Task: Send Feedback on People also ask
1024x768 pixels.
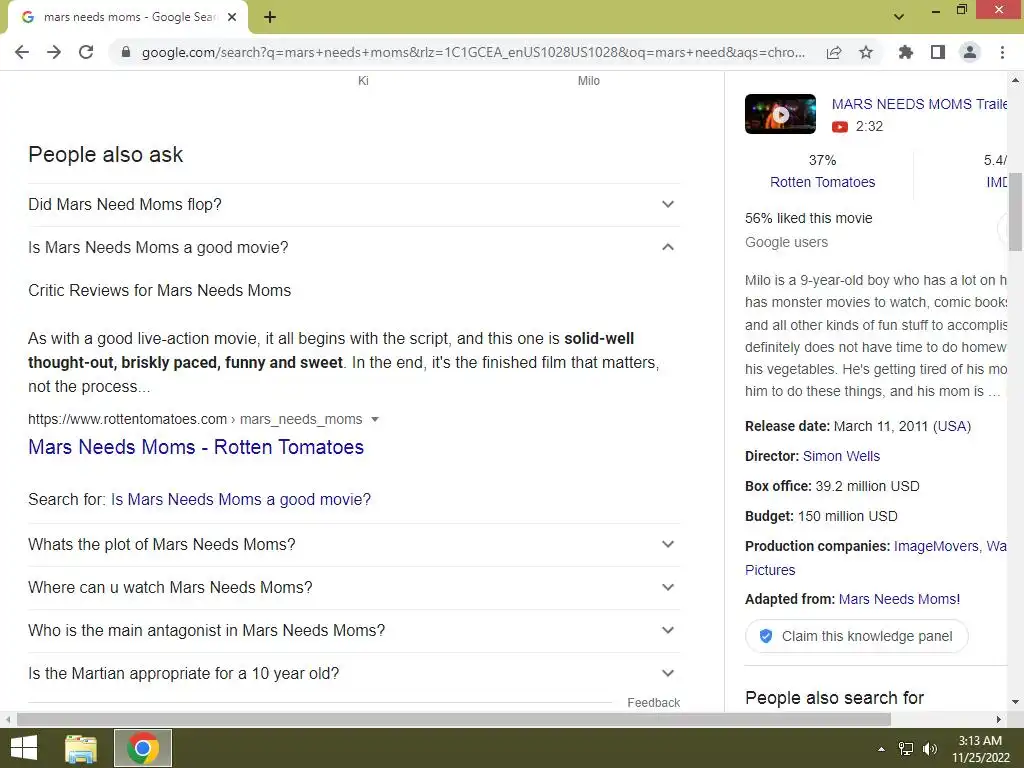Action: click(653, 703)
